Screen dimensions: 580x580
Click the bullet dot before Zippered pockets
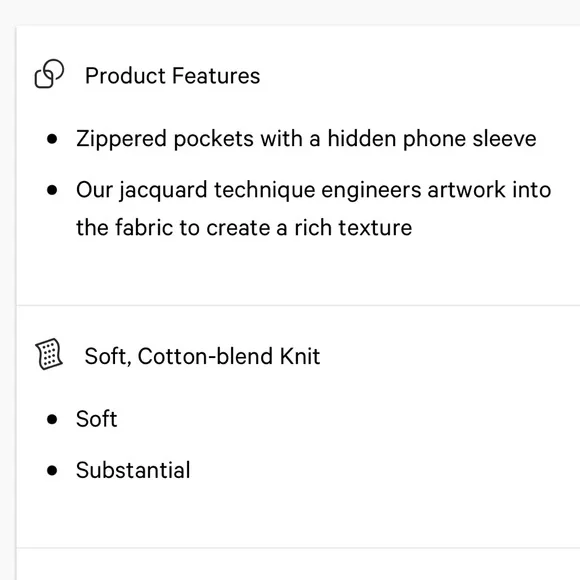click(52, 139)
